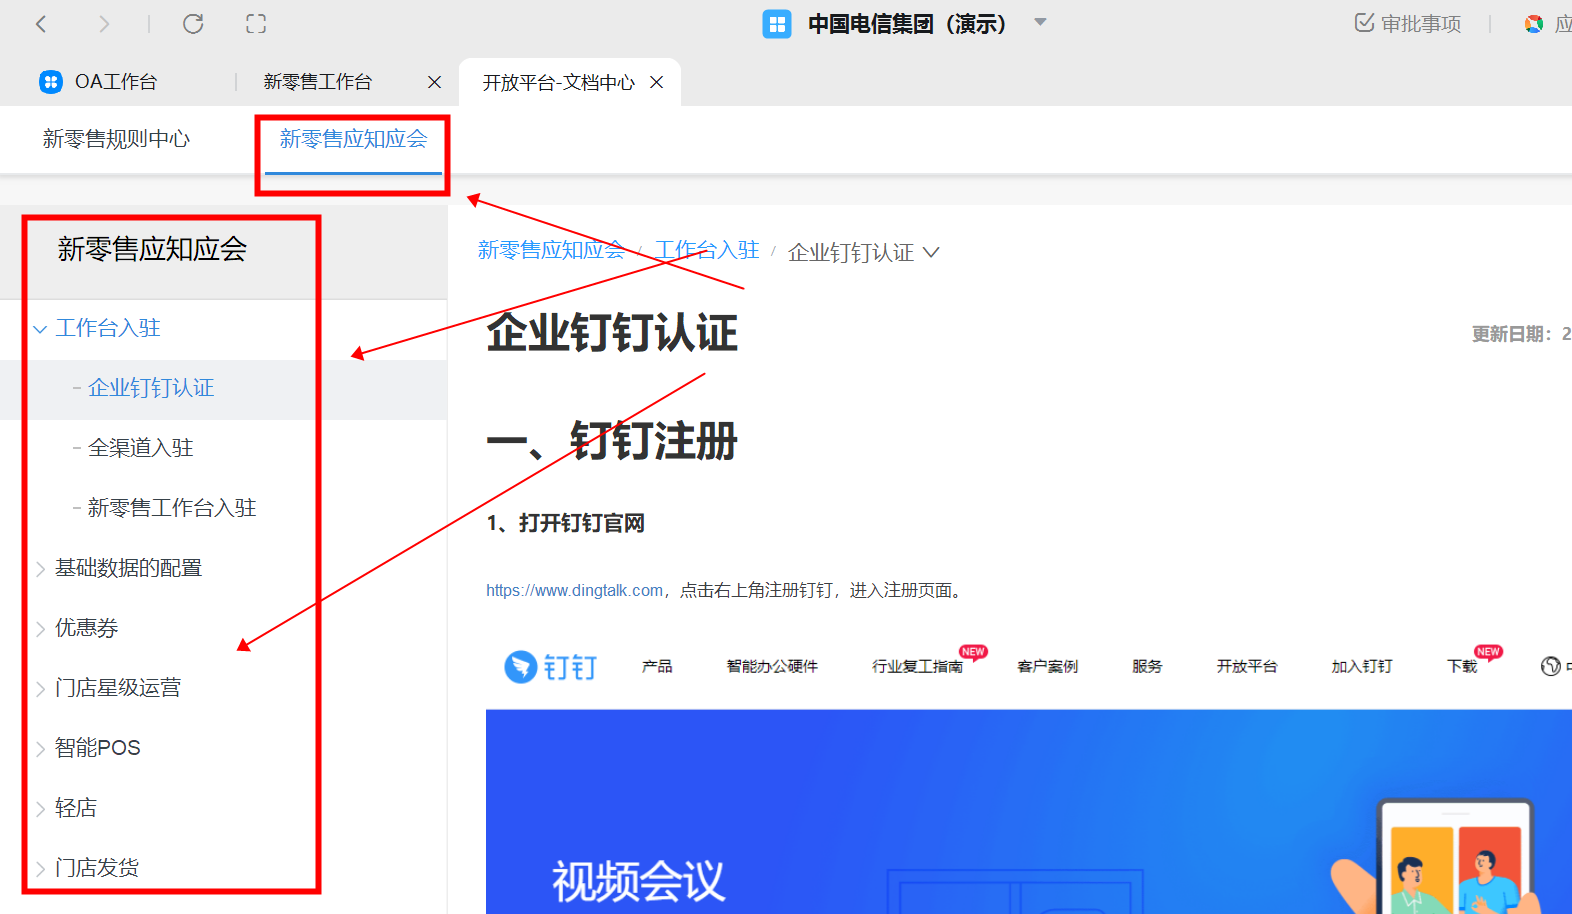The image size is (1572, 914).
Task: Click the 审批事项 checkmark icon
Action: pyautogui.click(x=1364, y=23)
